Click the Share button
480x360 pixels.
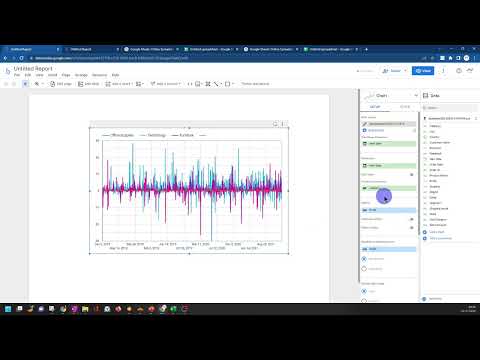coord(392,71)
